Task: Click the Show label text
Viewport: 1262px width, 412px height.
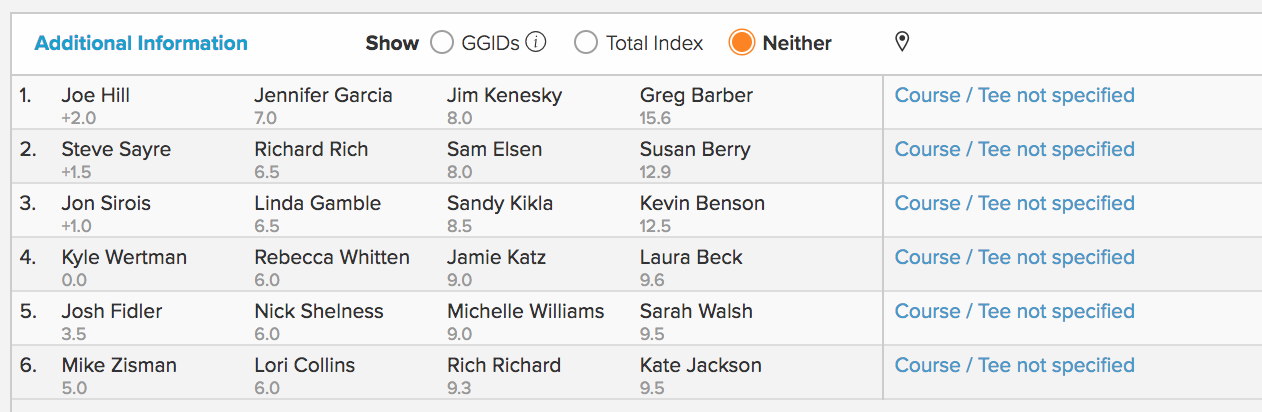Action: 392,43
